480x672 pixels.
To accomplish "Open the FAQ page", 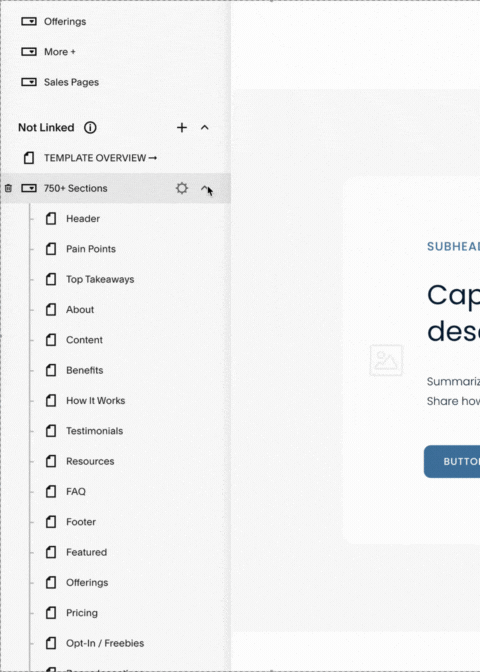I will (x=76, y=492).
